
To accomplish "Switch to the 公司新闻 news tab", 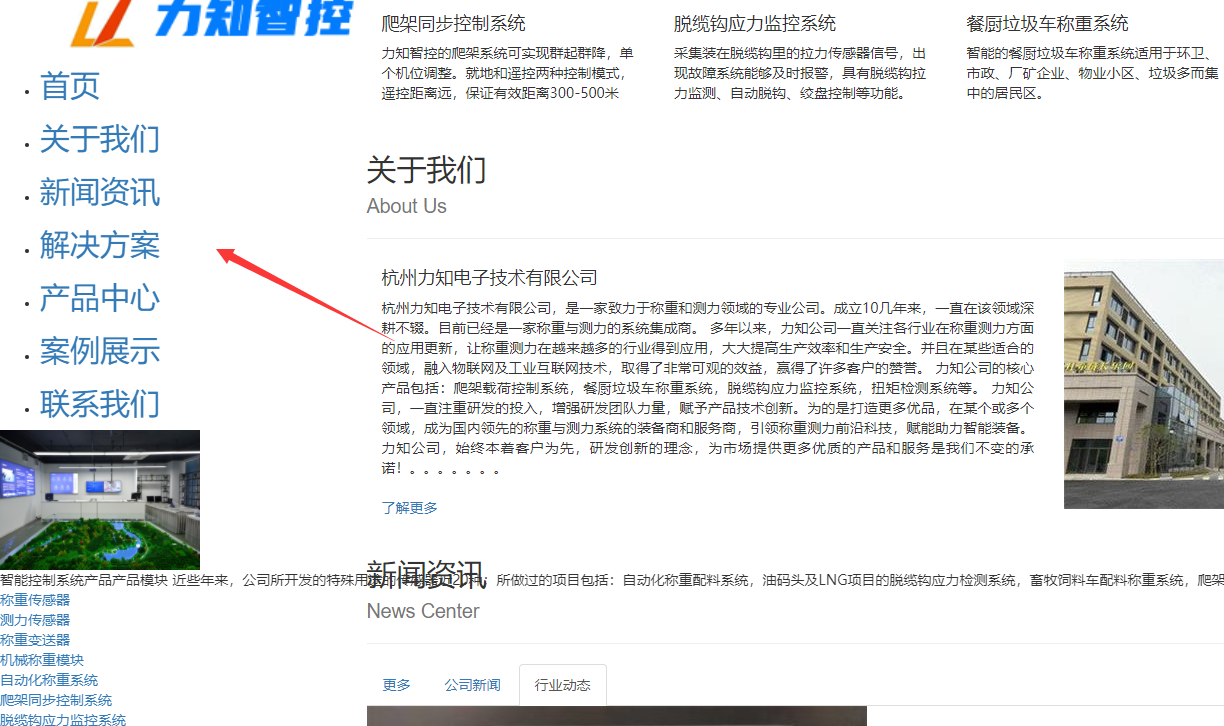I will coord(472,685).
